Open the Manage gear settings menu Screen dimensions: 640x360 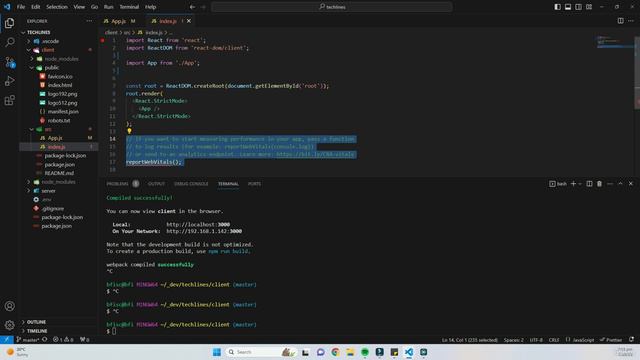(x=9, y=325)
